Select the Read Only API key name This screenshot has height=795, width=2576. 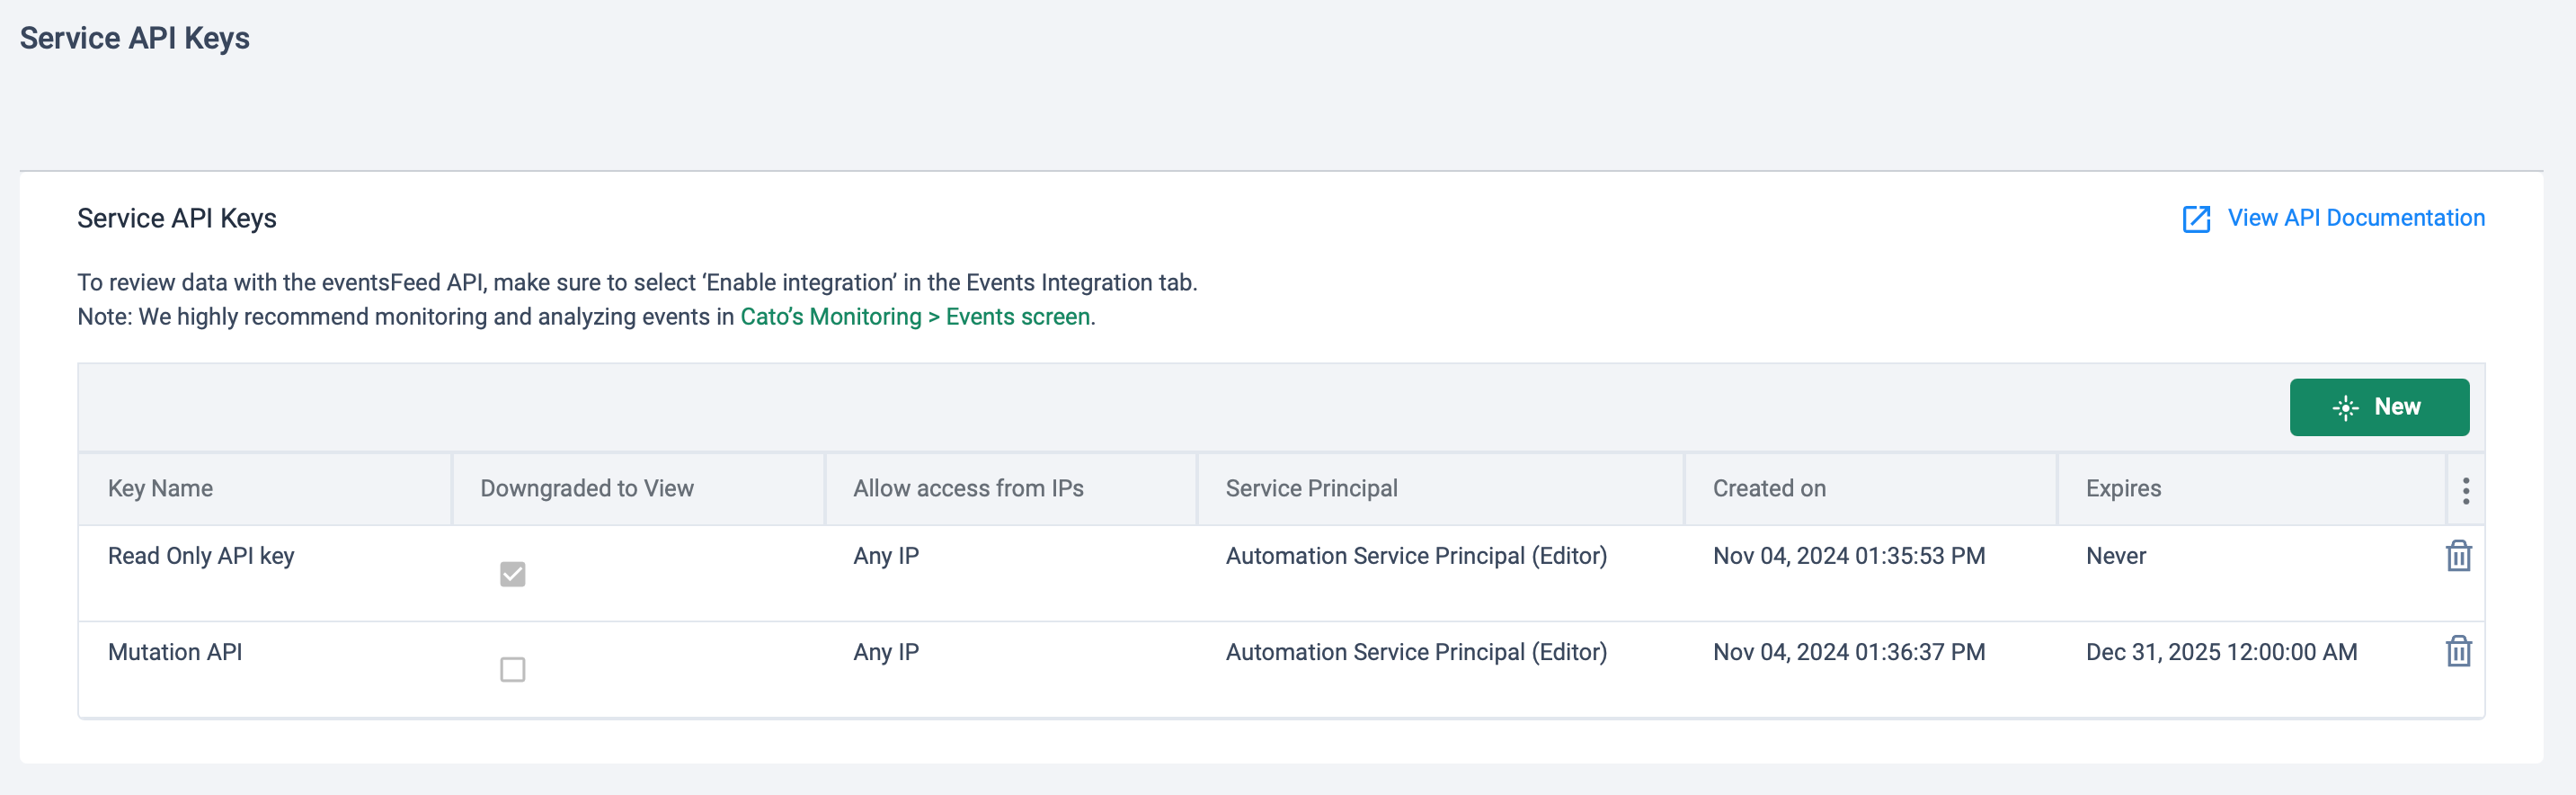(x=201, y=556)
